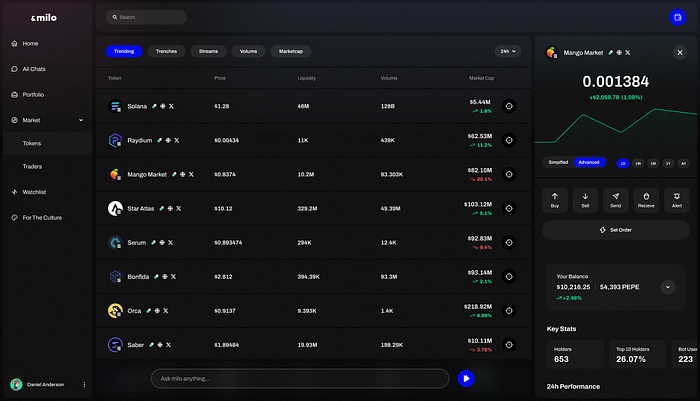Image resolution: width=700 pixels, height=401 pixels.
Task: Open Traders under Market
Action: tap(33, 166)
